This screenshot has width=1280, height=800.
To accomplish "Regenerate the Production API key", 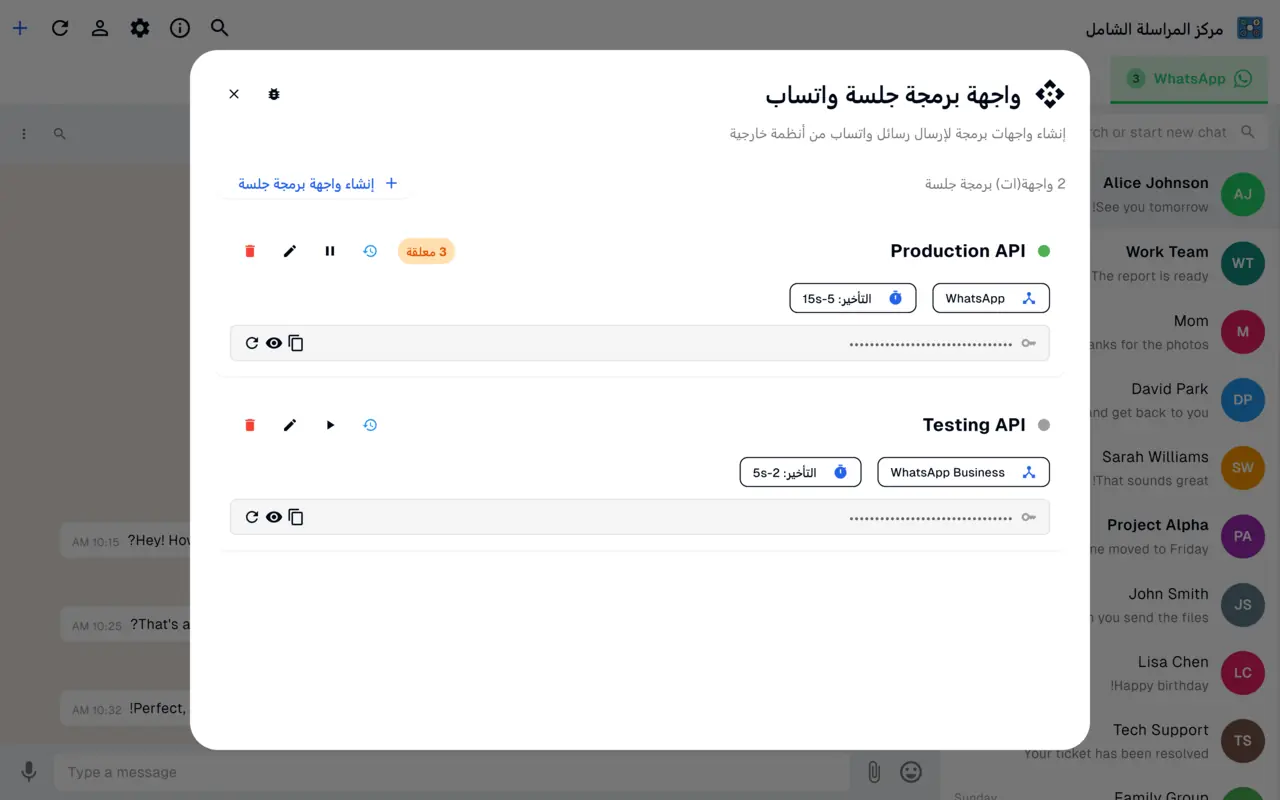I will (252, 343).
